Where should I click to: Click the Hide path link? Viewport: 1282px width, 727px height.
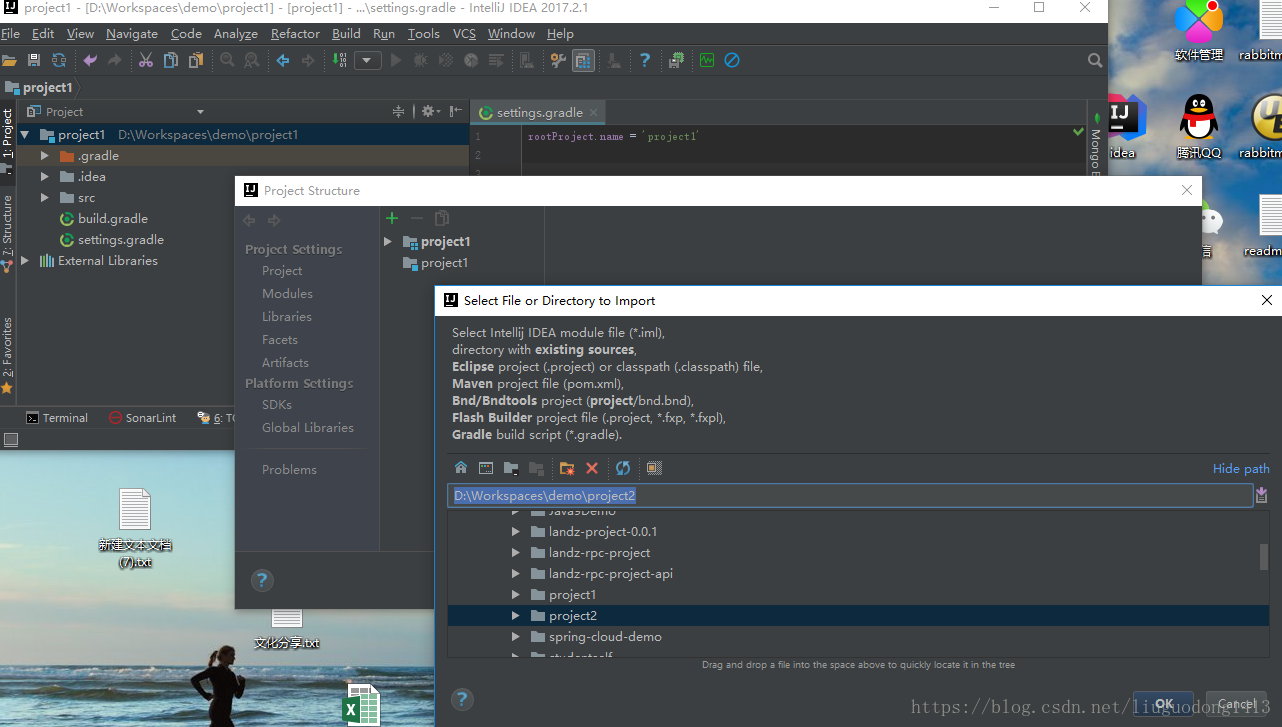(x=1241, y=469)
